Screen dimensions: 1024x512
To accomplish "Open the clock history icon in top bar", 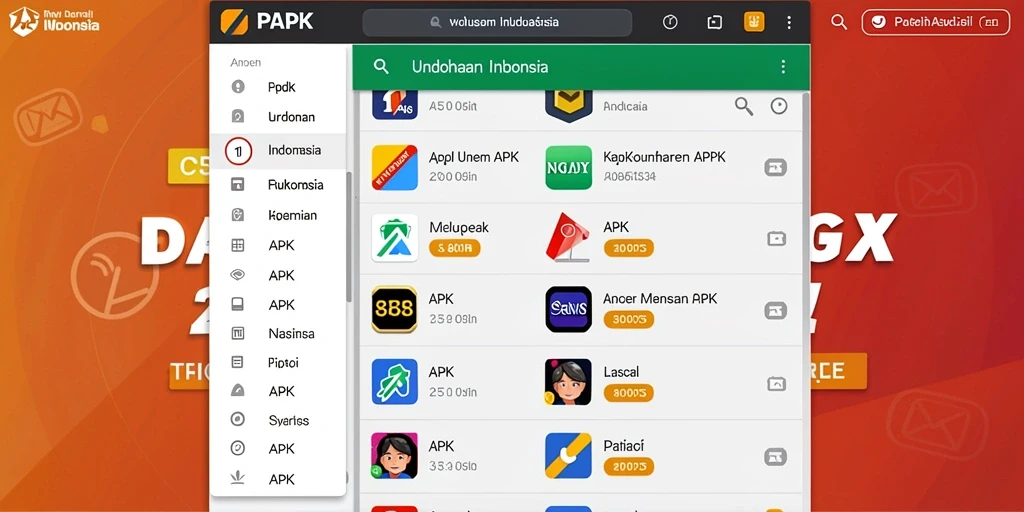I will 669,22.
